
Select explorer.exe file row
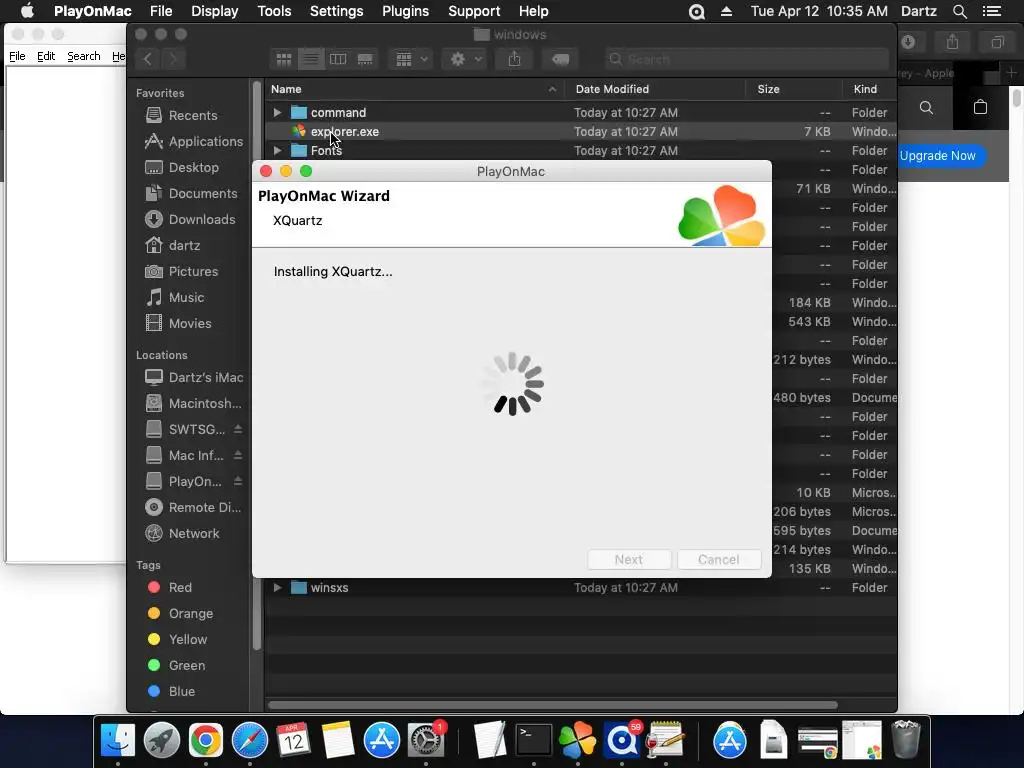[x=581, y=131]
